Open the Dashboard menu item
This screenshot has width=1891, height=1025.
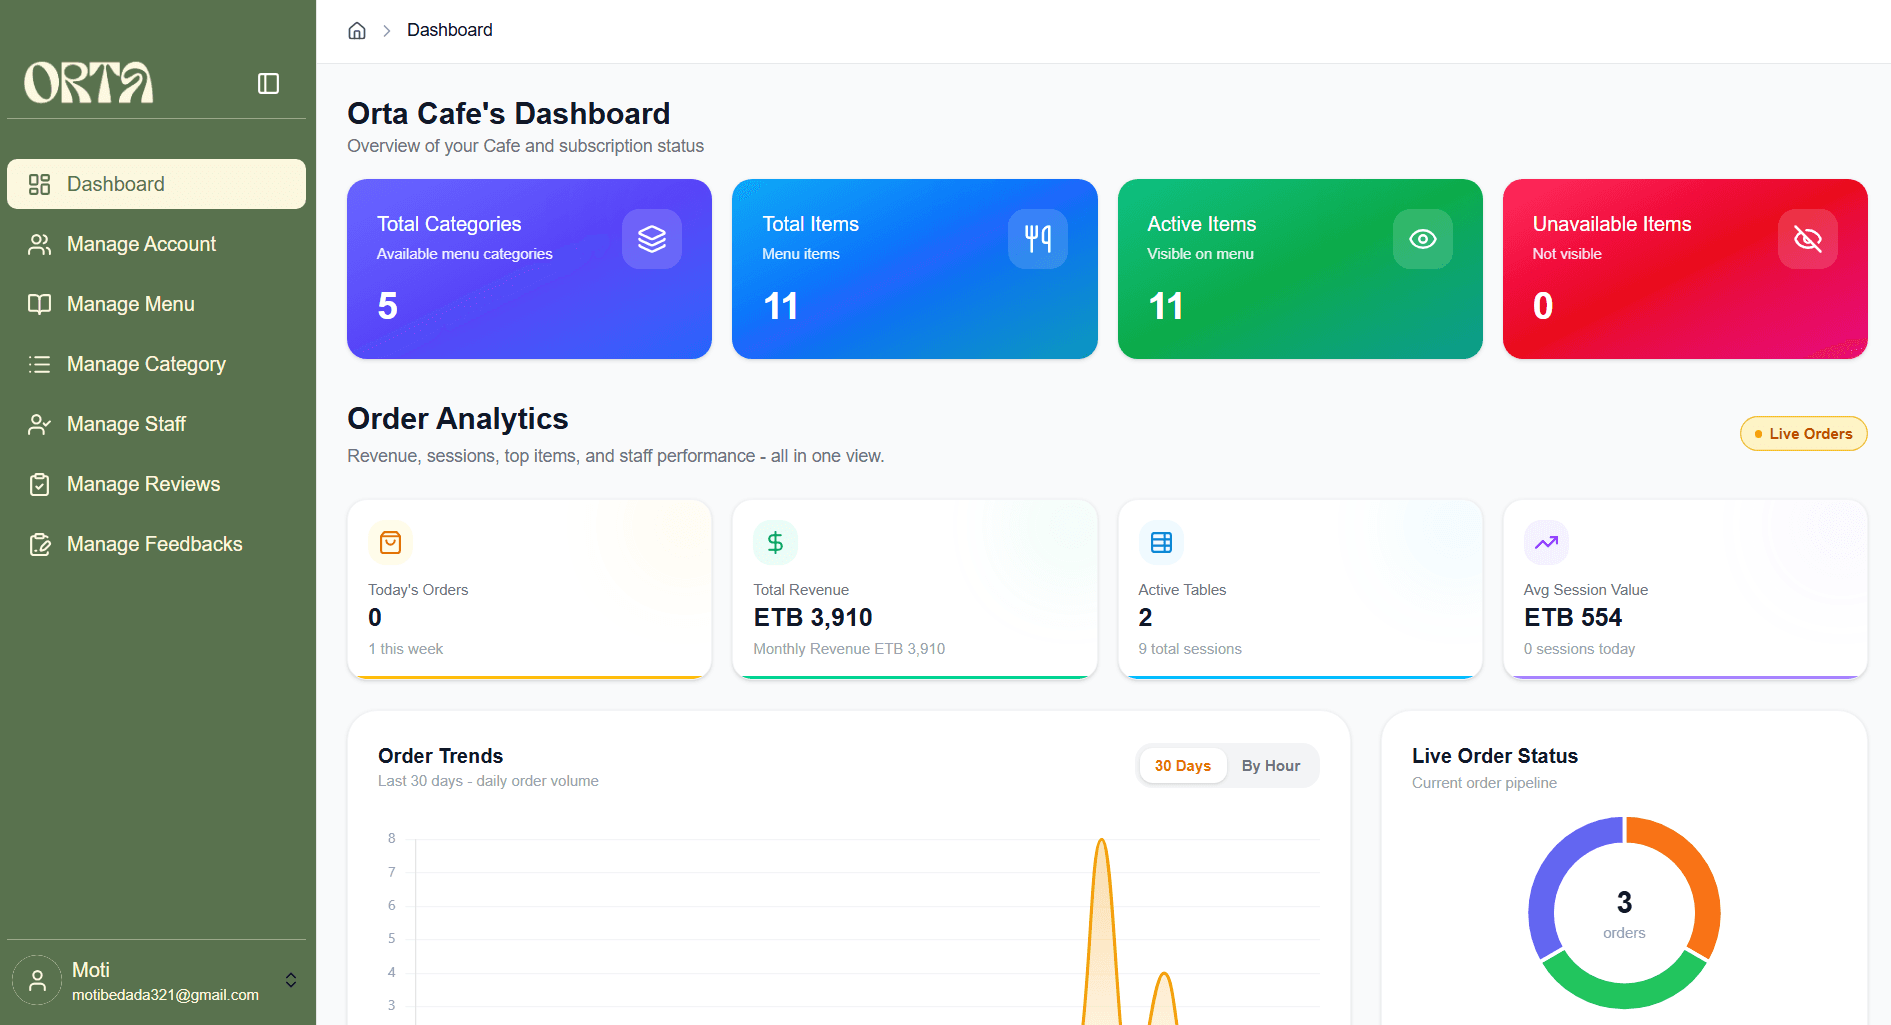point(156,184)
